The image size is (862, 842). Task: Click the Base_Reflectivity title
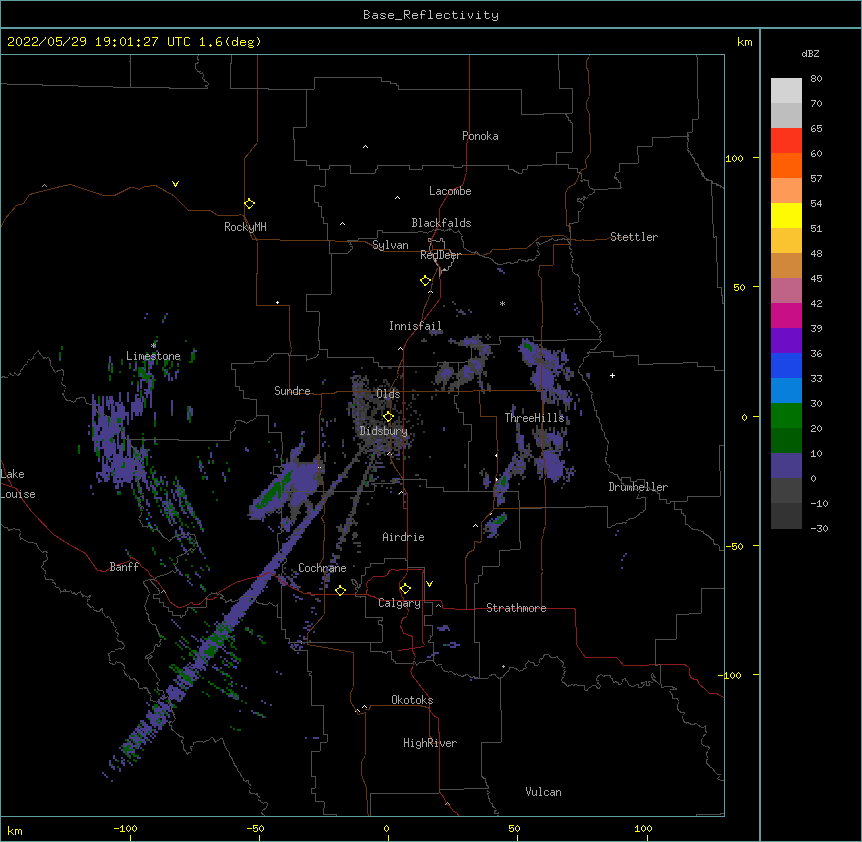coord(431,15)
